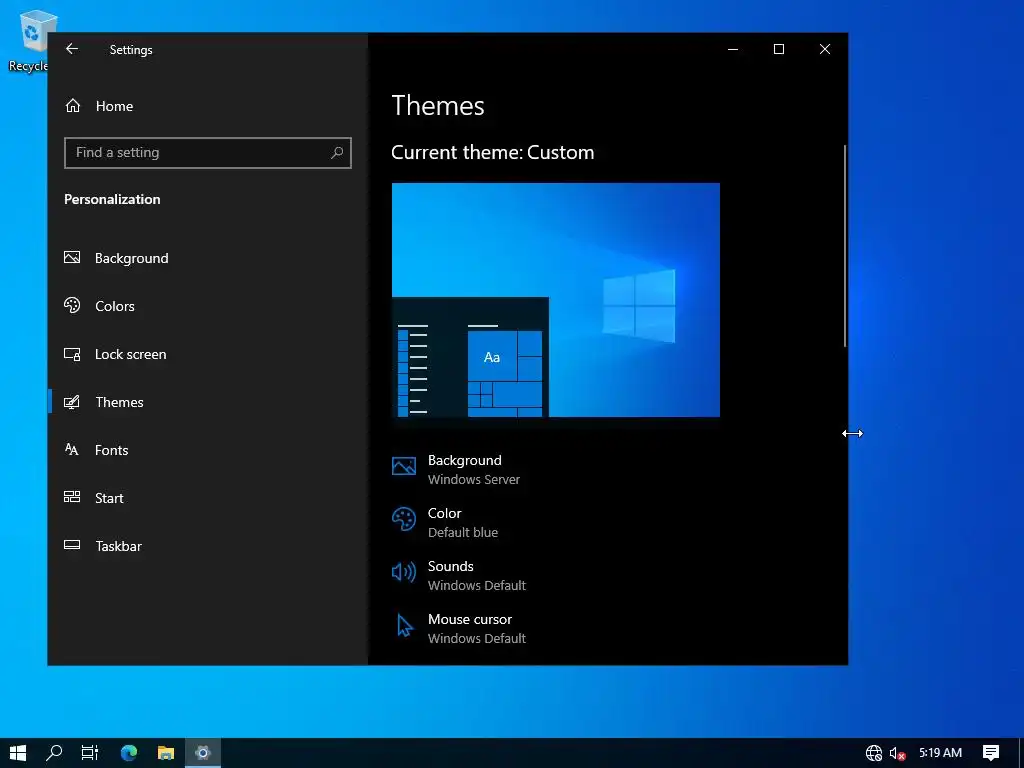Screen dimensions: 1024x768
Task: Click the current theme preview image
Action: [x=556, y=300]
